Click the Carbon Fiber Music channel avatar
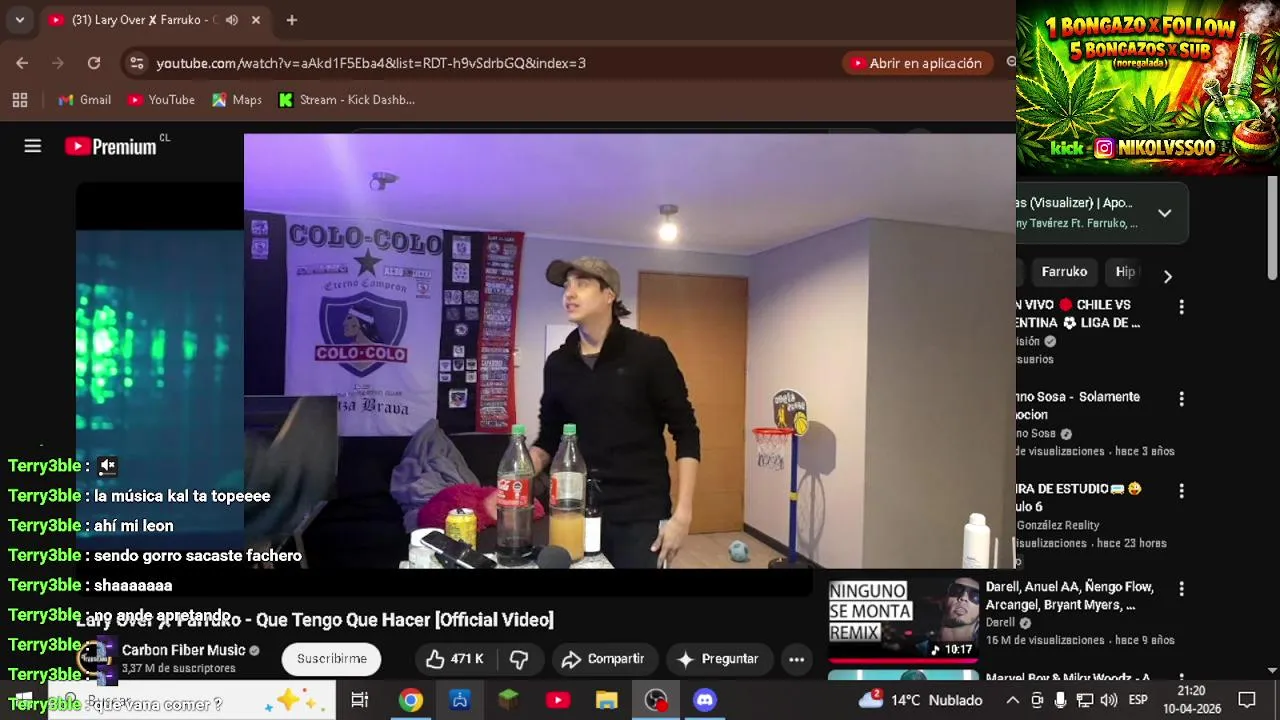 (x=98, y=658)
